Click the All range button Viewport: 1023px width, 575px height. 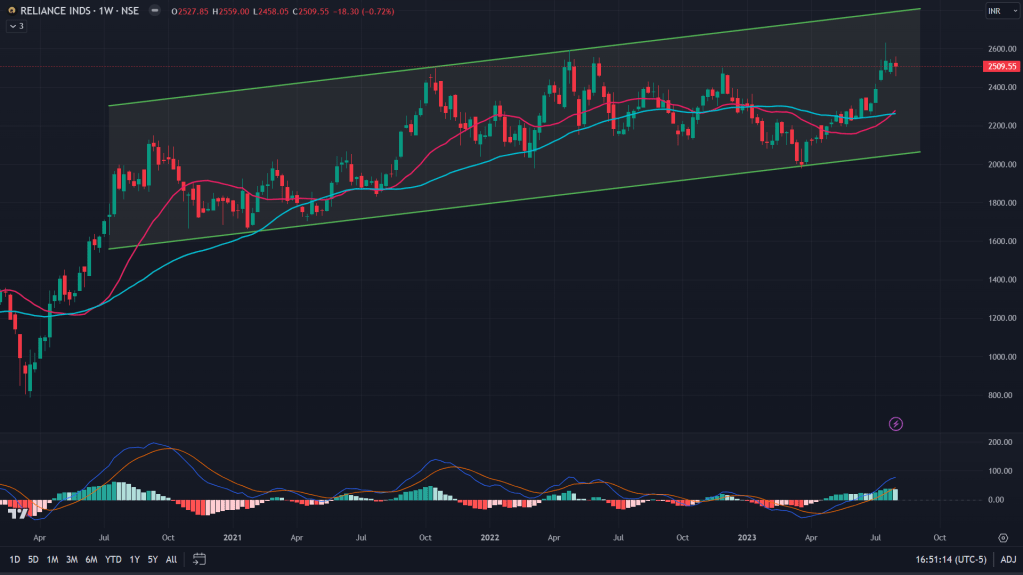point(171,559)
